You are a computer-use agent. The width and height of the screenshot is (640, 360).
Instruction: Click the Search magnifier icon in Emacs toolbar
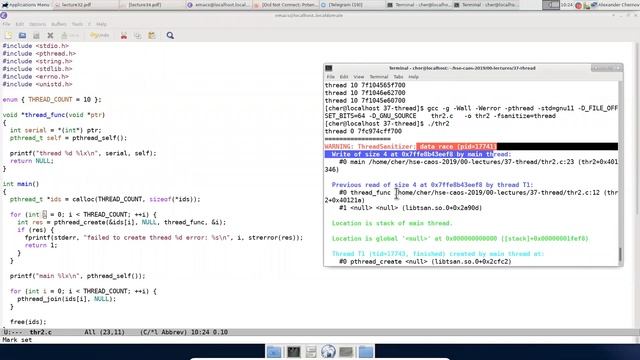(170, 36)
